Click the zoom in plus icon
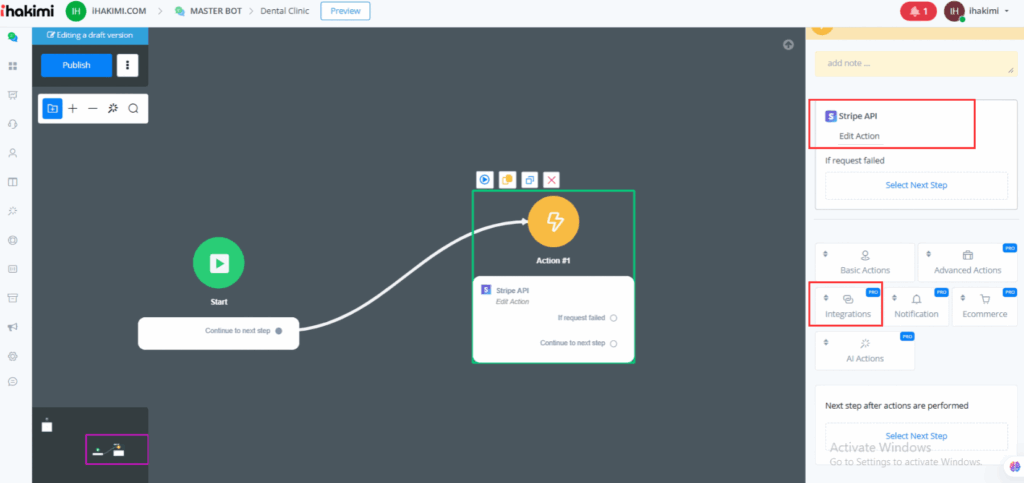 pos(72,108)
